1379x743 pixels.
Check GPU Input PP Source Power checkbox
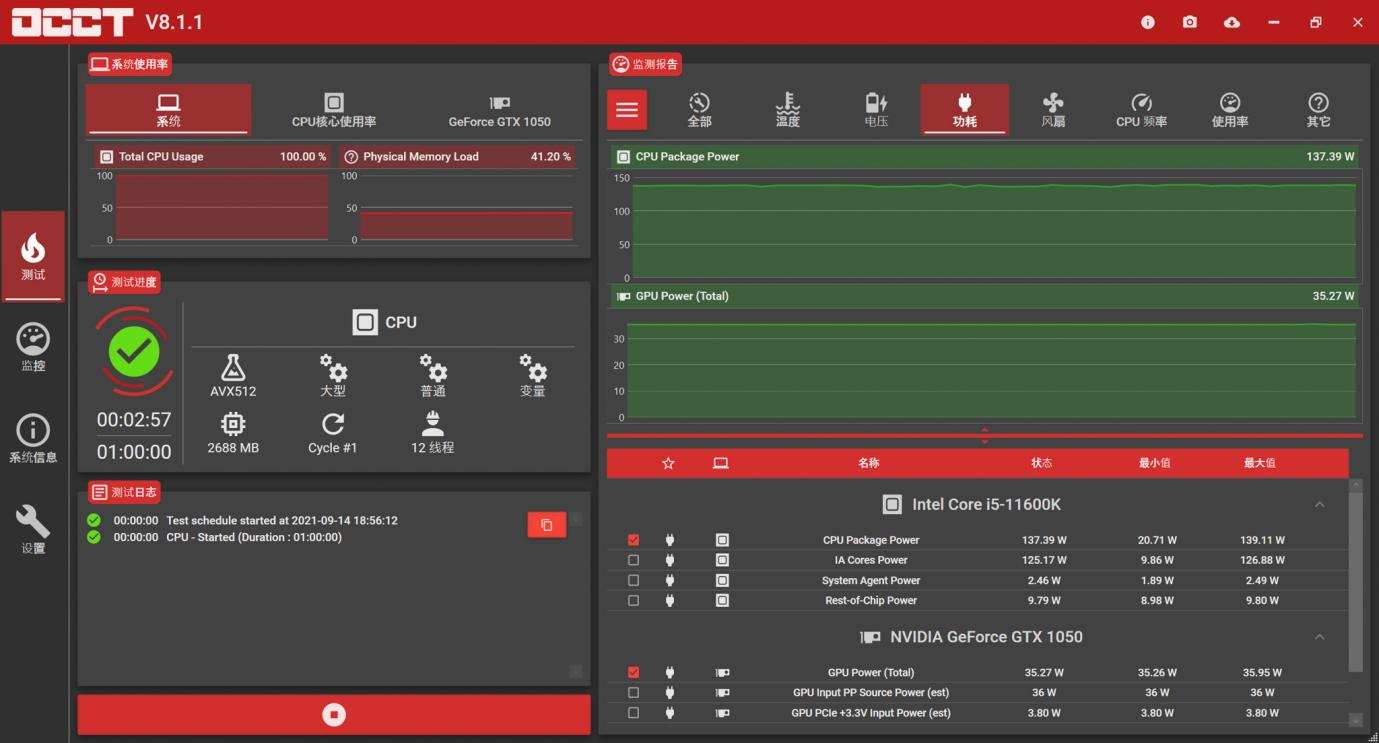633,692
